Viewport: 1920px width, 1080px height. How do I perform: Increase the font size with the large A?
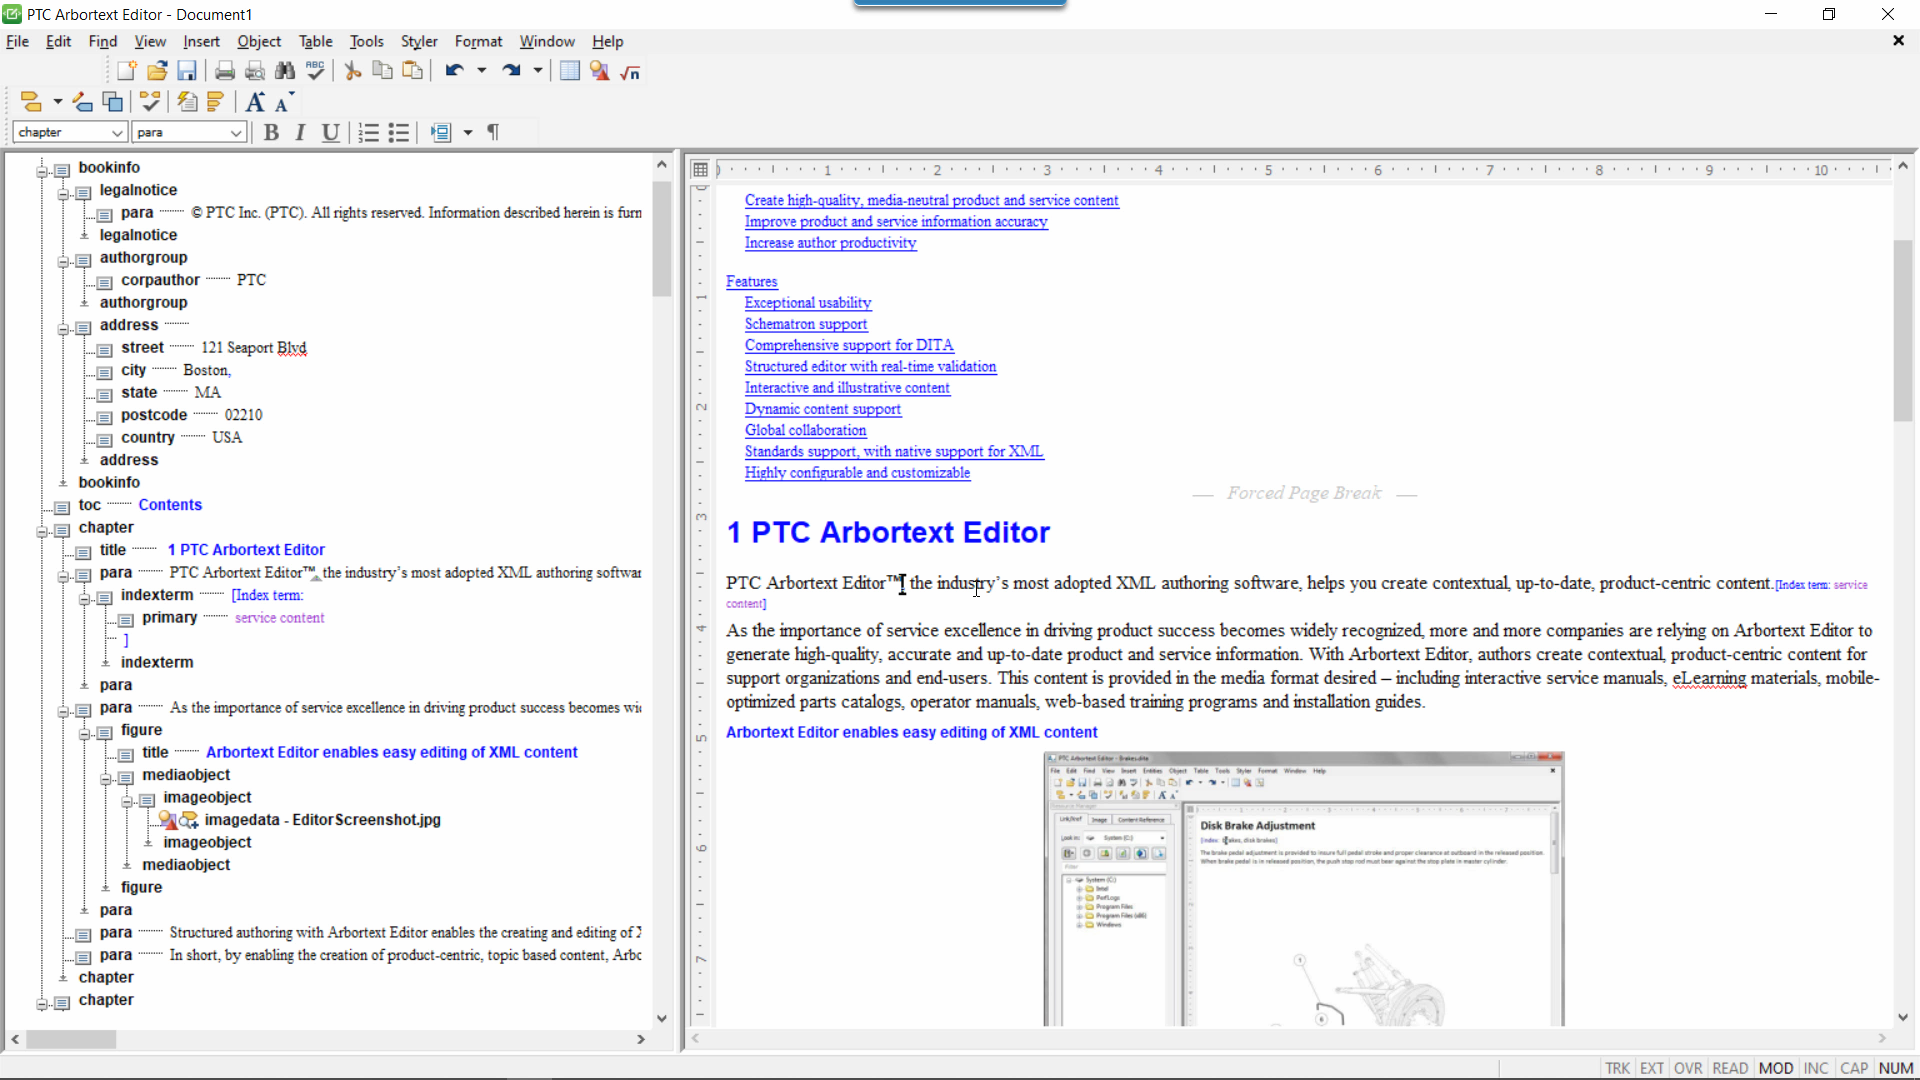[255, 102]
